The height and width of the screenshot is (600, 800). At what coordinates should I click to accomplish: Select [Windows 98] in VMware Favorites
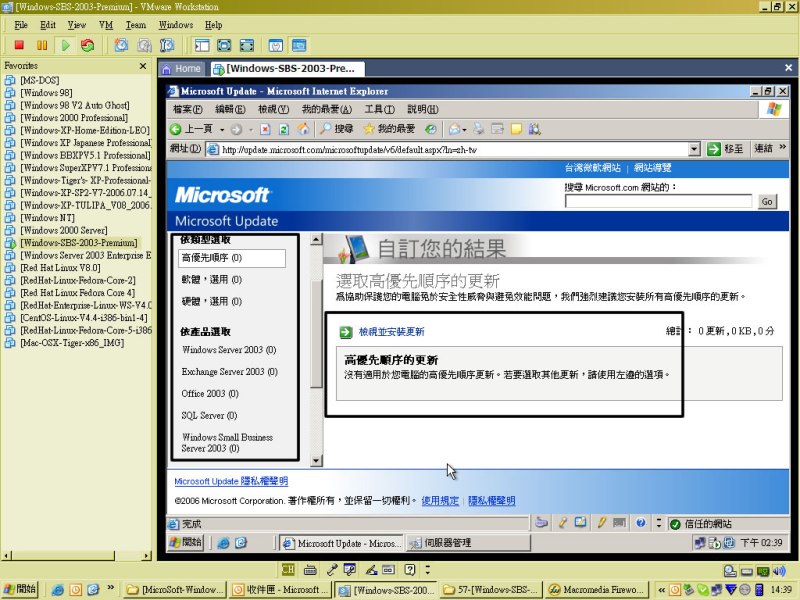point(46,93)
